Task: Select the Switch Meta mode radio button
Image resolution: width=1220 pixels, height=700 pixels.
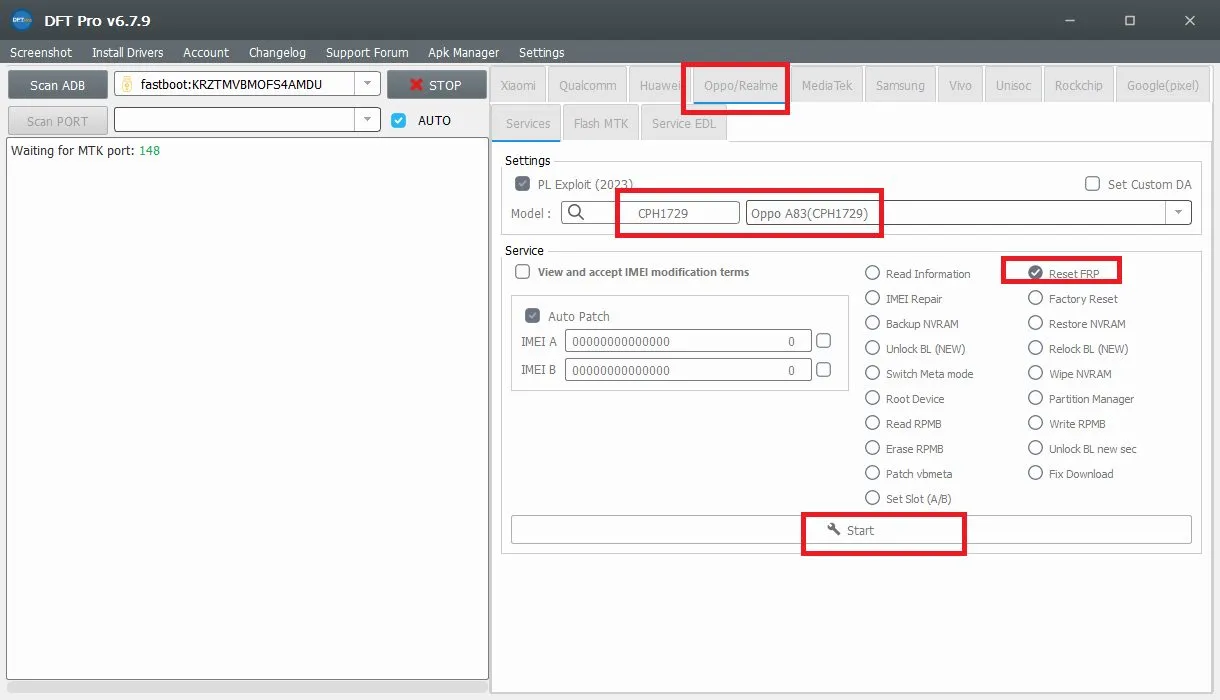Action: 873,373
